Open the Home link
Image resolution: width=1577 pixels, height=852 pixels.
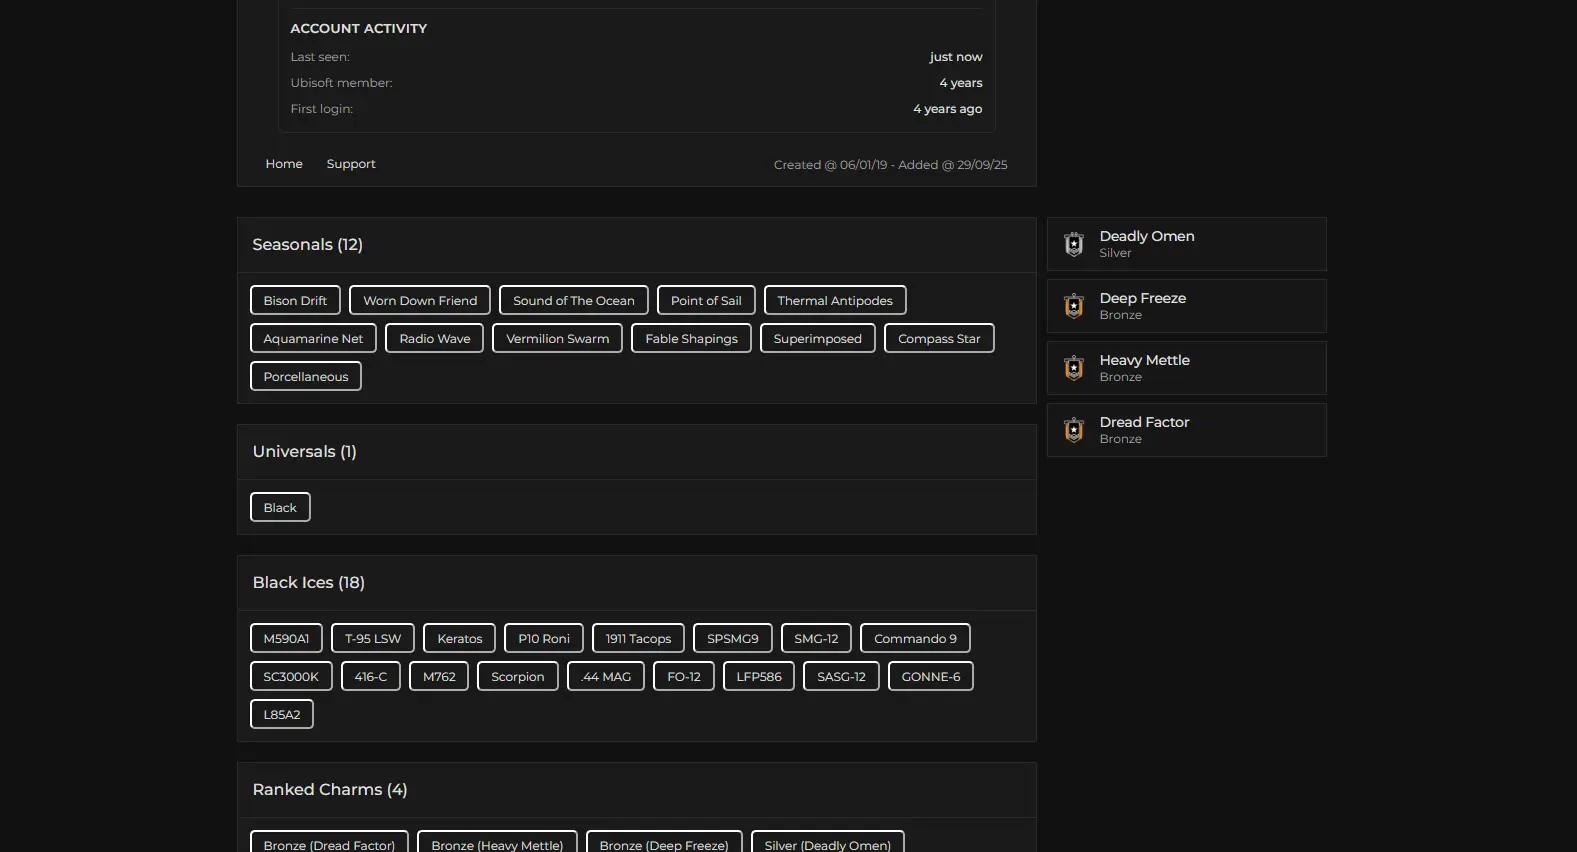[284, 164]
